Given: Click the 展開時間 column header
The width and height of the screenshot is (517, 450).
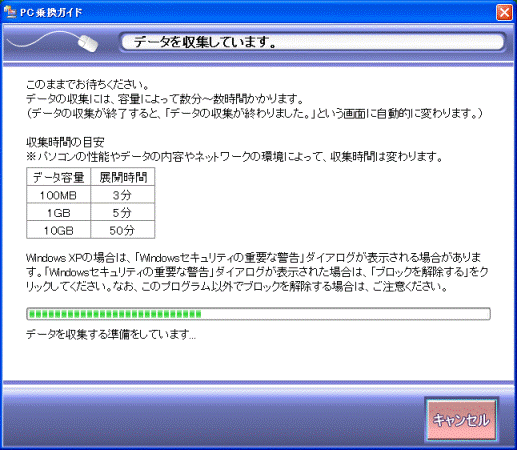Looking at the screenshot, I should (122, 177).
